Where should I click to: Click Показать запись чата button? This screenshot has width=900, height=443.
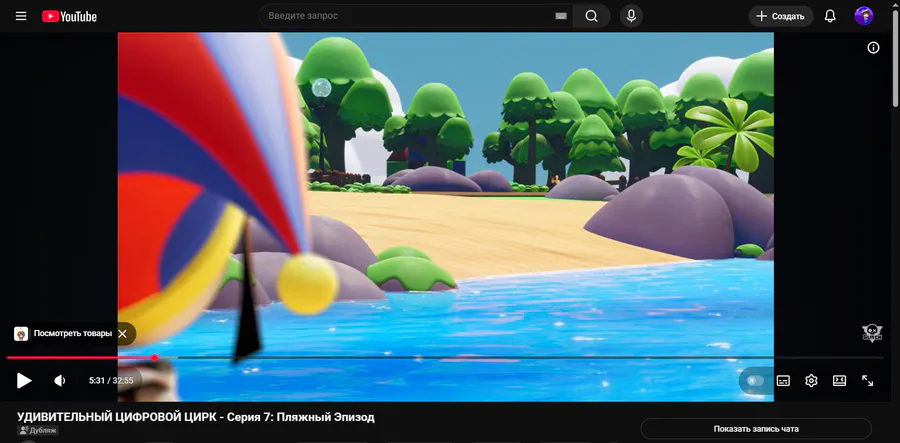pyautogui.click(x=756, y=429)
